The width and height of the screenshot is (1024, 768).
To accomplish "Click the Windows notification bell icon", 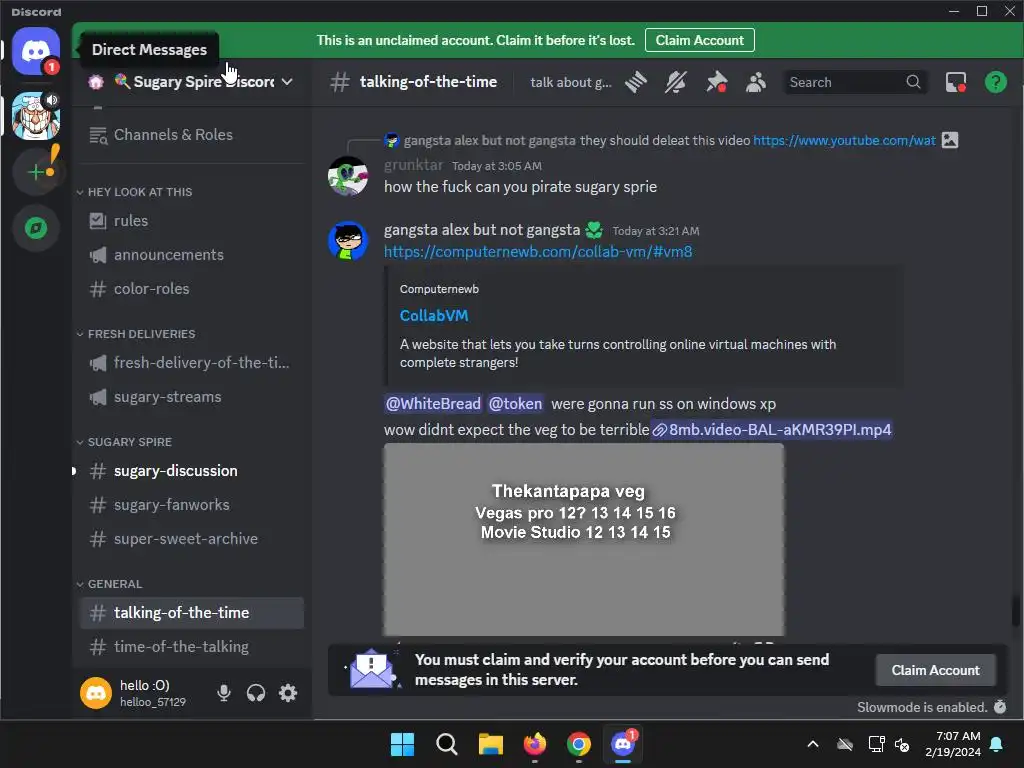I will tap(996, 744).
